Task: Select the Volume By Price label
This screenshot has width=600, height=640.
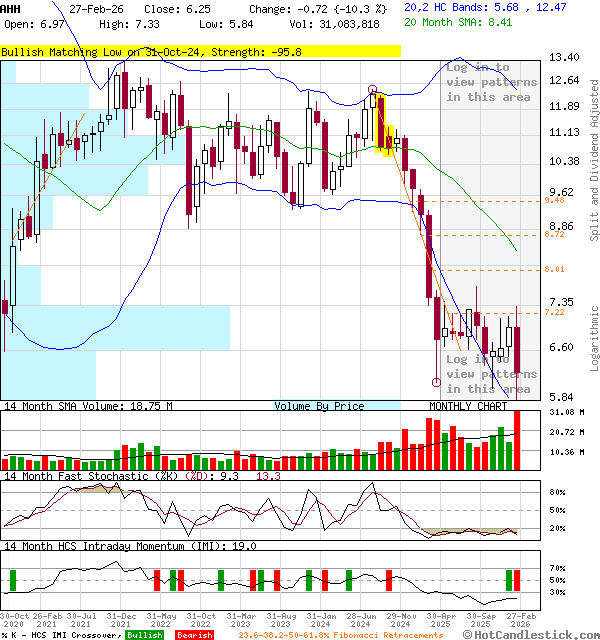Action: (319, 406)
